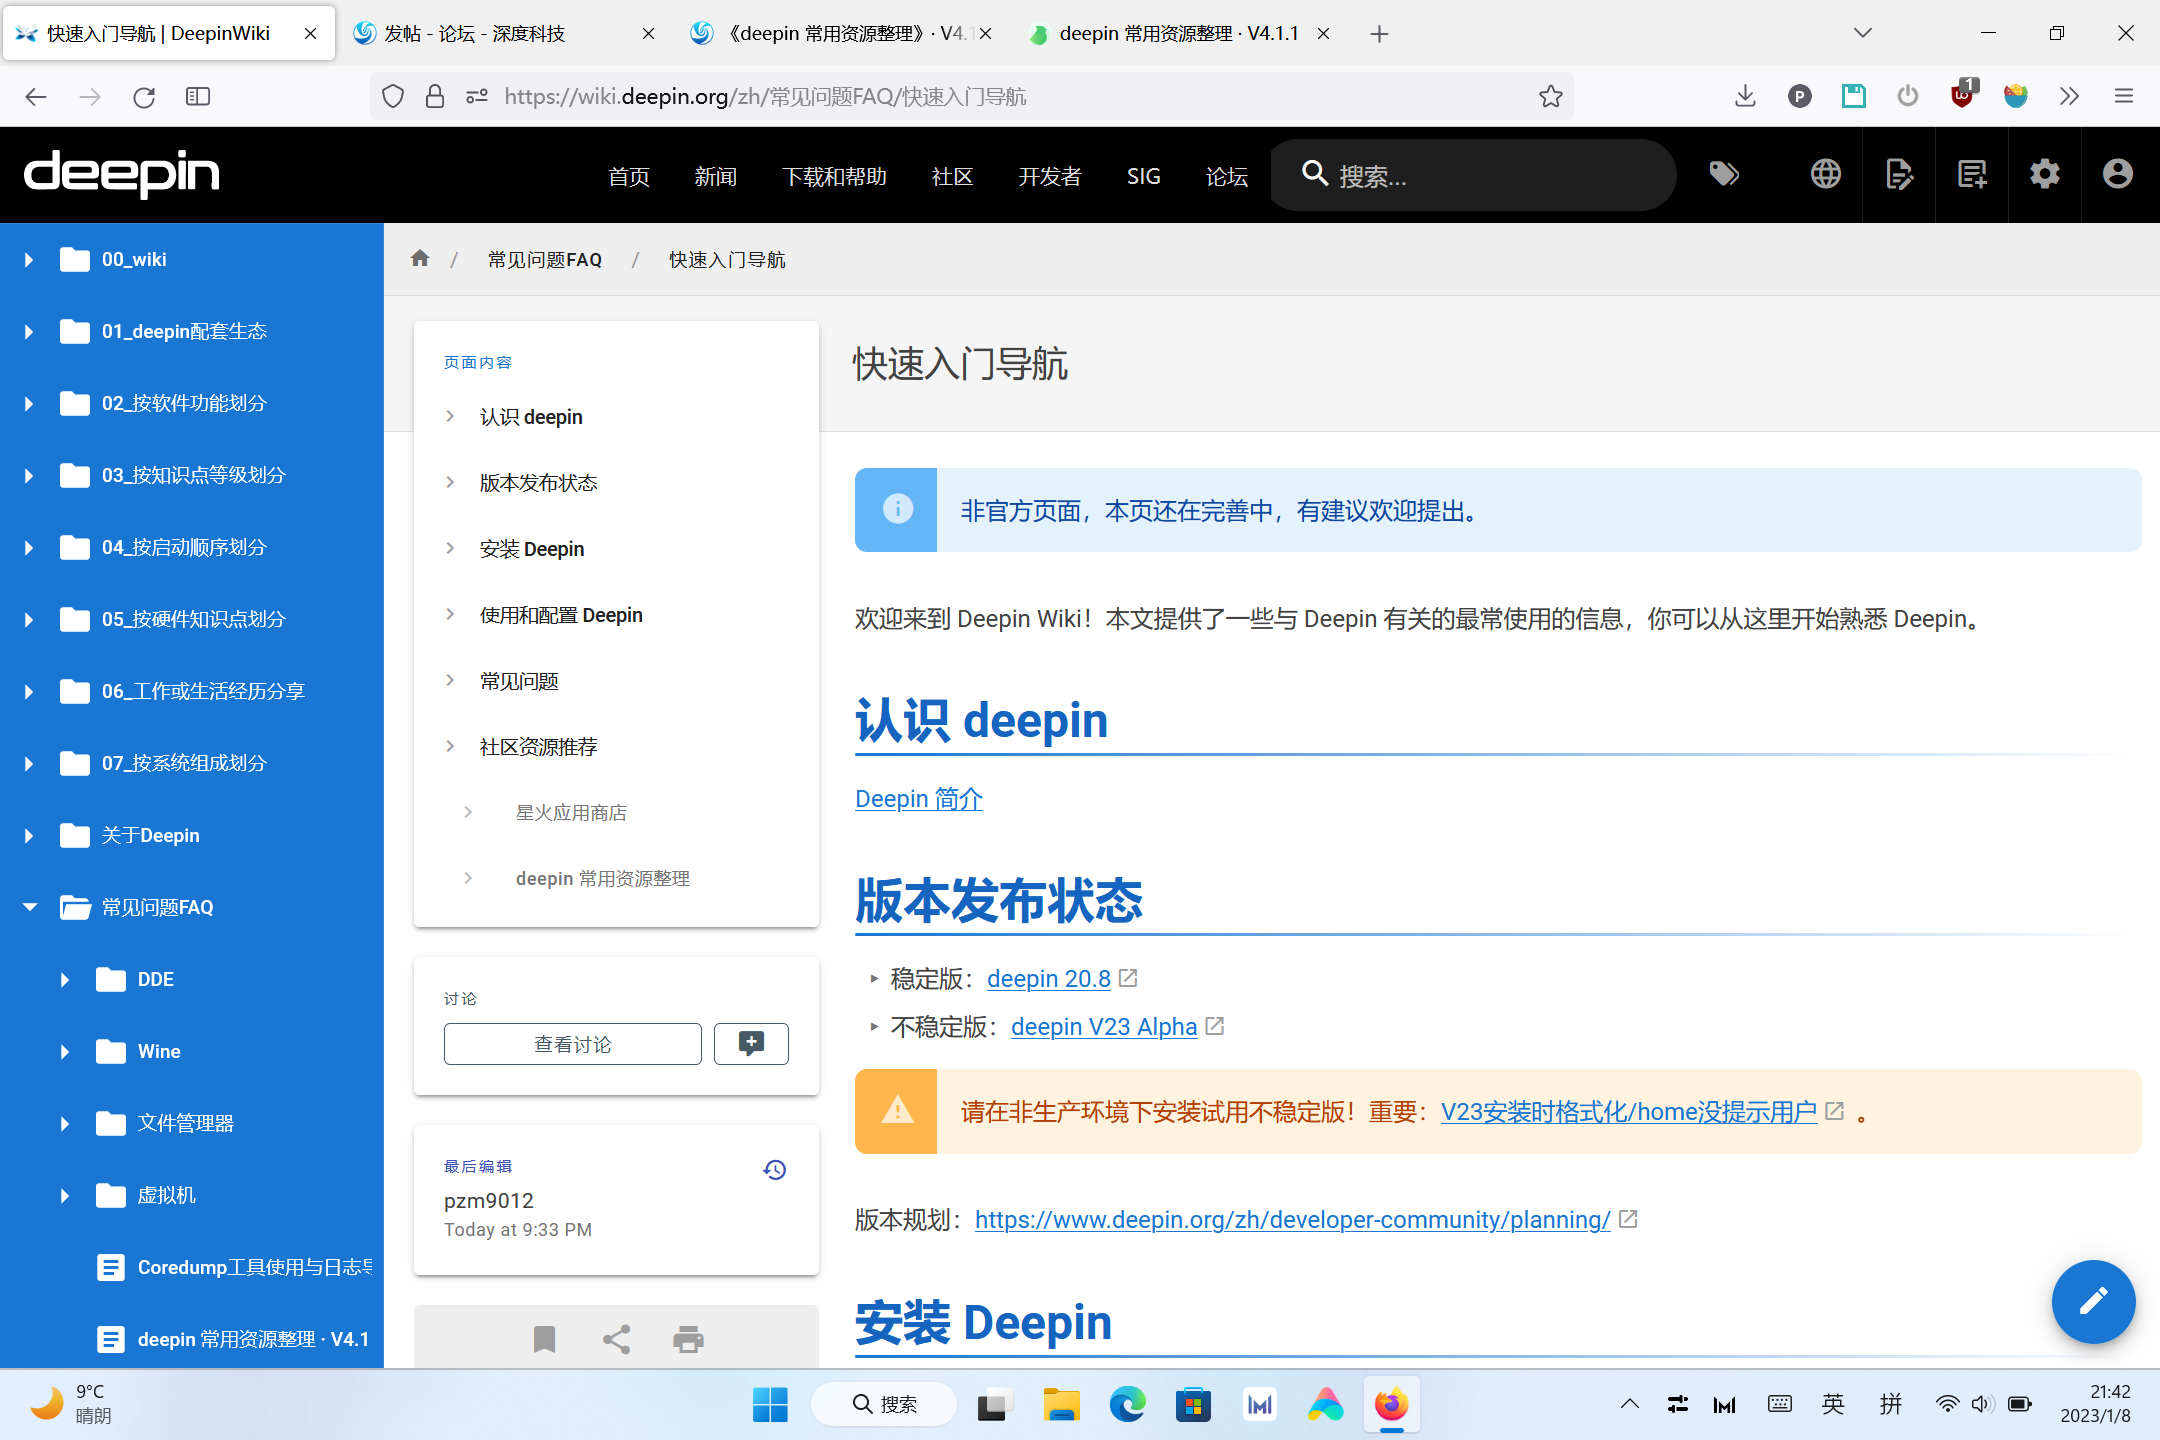Open the settings gear in the header
The width and height of the screenshot is (2160, 1440).
[x=2044, y=174]
